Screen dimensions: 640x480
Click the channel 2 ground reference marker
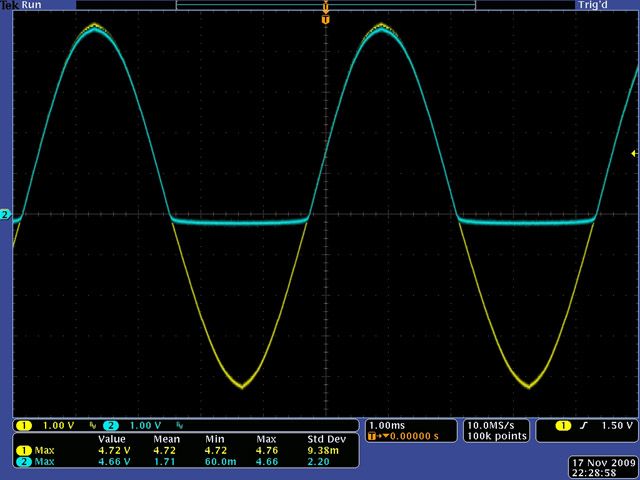tap(5, 215)
